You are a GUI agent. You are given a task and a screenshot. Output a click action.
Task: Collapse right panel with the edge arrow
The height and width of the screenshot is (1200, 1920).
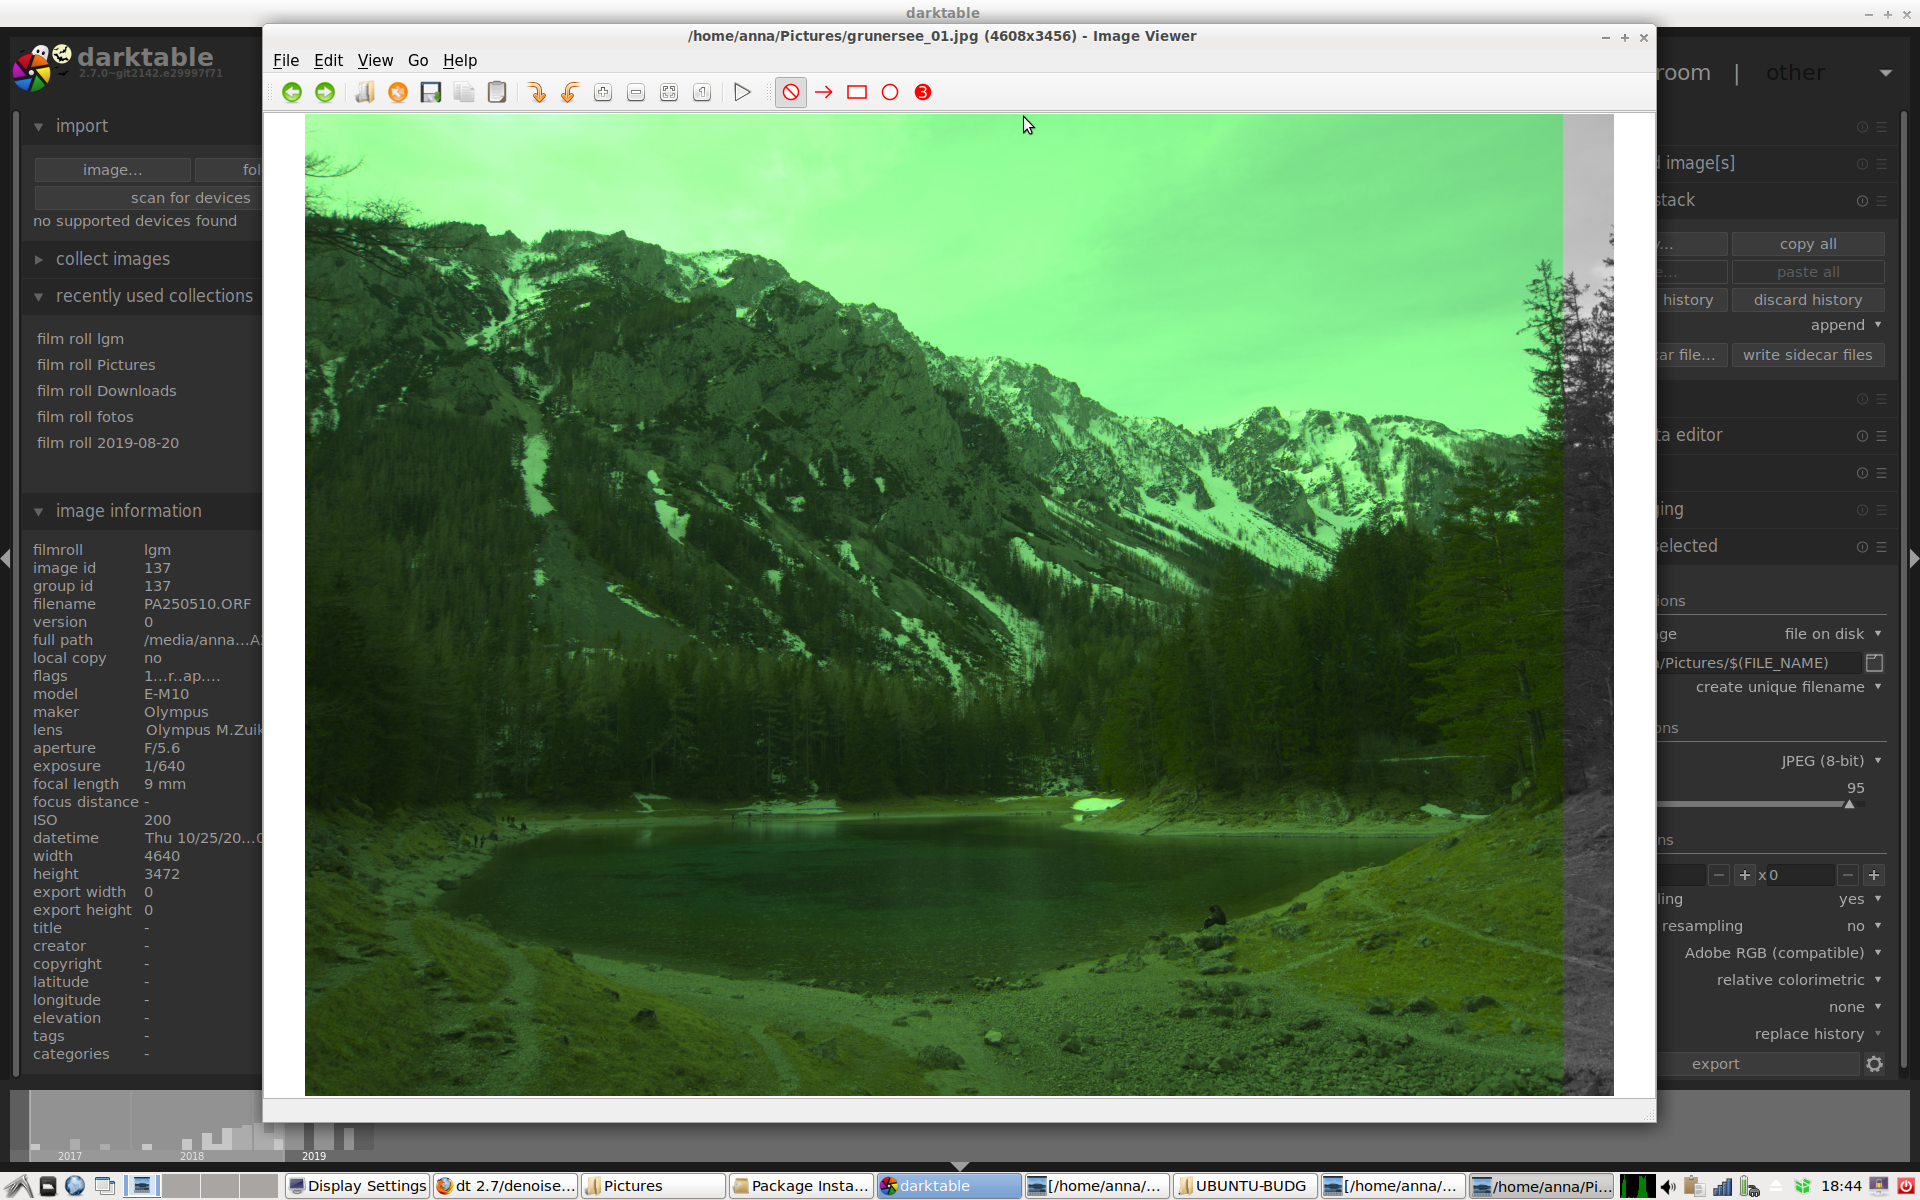[x=1914, y=558]
